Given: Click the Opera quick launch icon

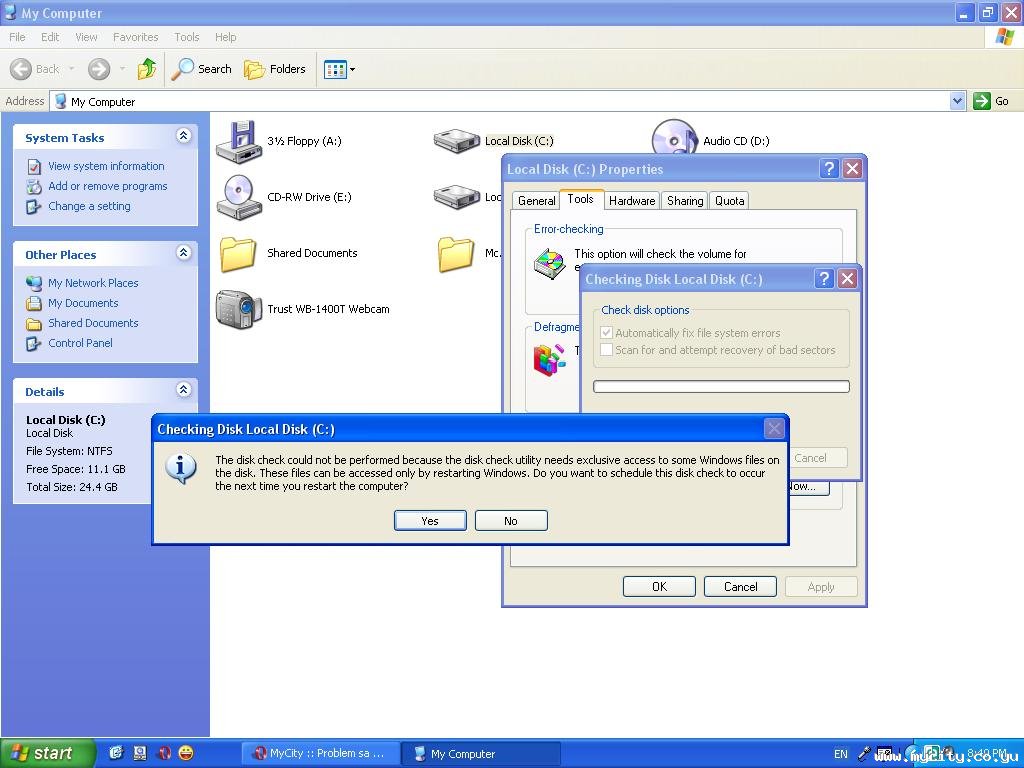Looking at the screenshot, I should tap(164, 753).
